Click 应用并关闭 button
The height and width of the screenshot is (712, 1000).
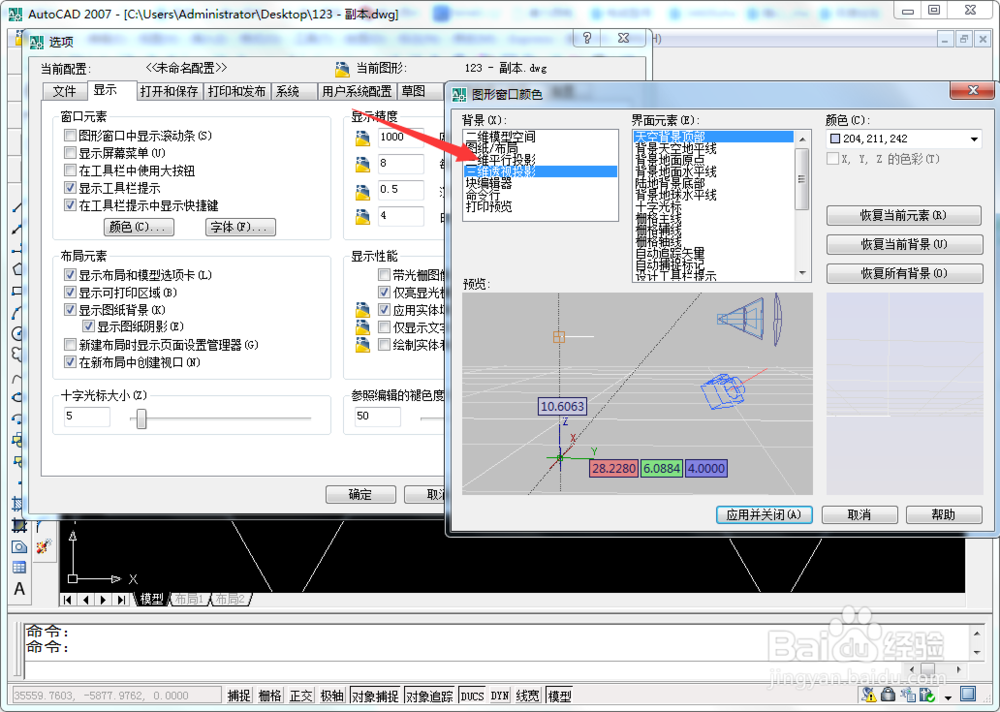[x=764, y=515]
